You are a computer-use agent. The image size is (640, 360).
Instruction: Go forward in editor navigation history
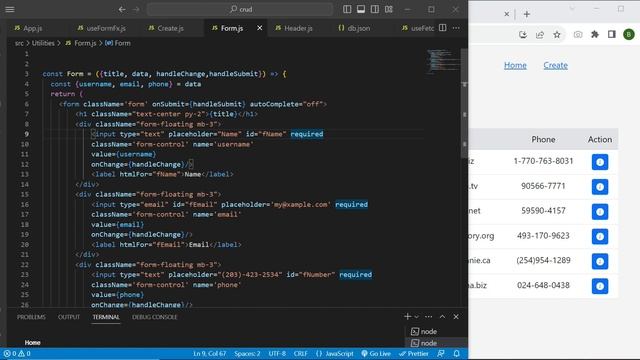click(136, 9)
